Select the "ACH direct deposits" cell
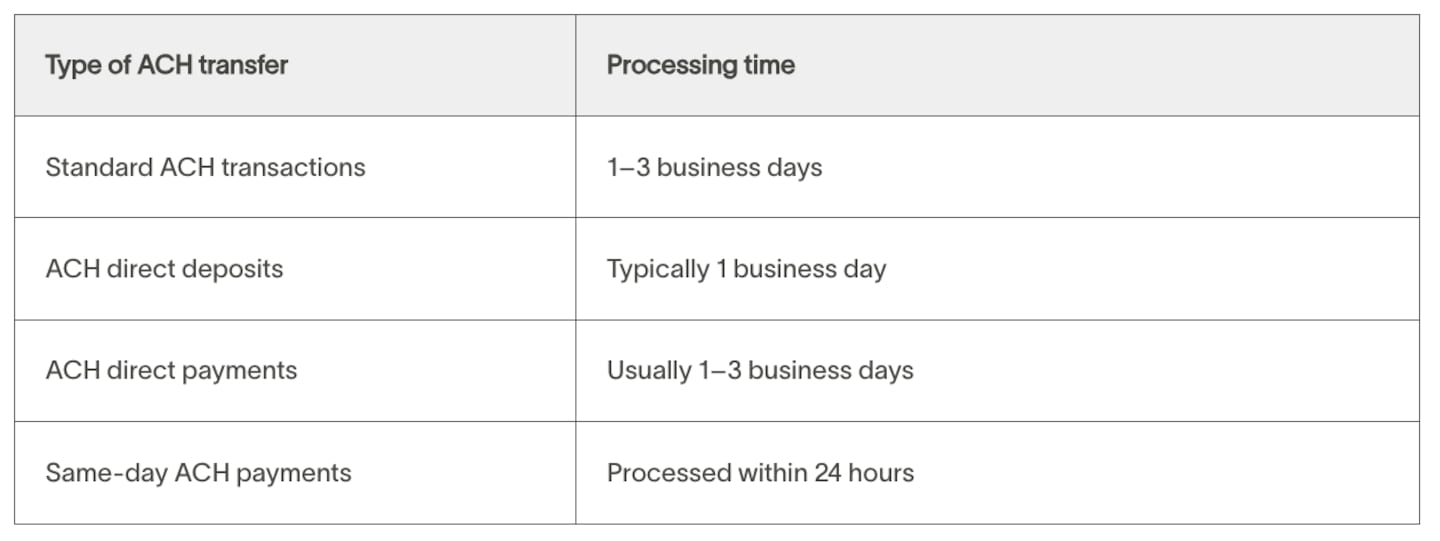Image resolution: width=1440 pixels, height=541 pixels. click(164, 269)
